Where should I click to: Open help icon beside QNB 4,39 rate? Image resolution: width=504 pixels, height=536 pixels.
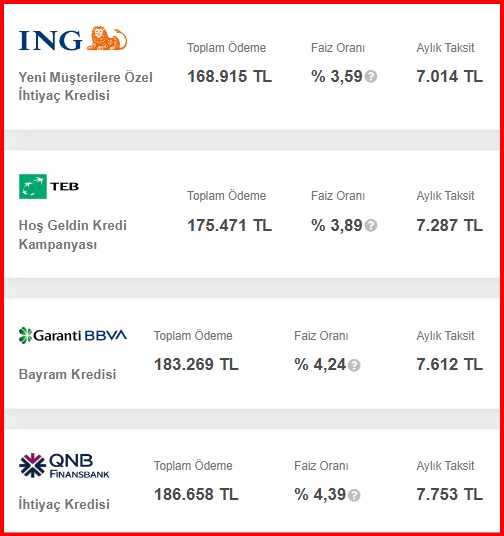pyautogui.click(x=354, y=495)
